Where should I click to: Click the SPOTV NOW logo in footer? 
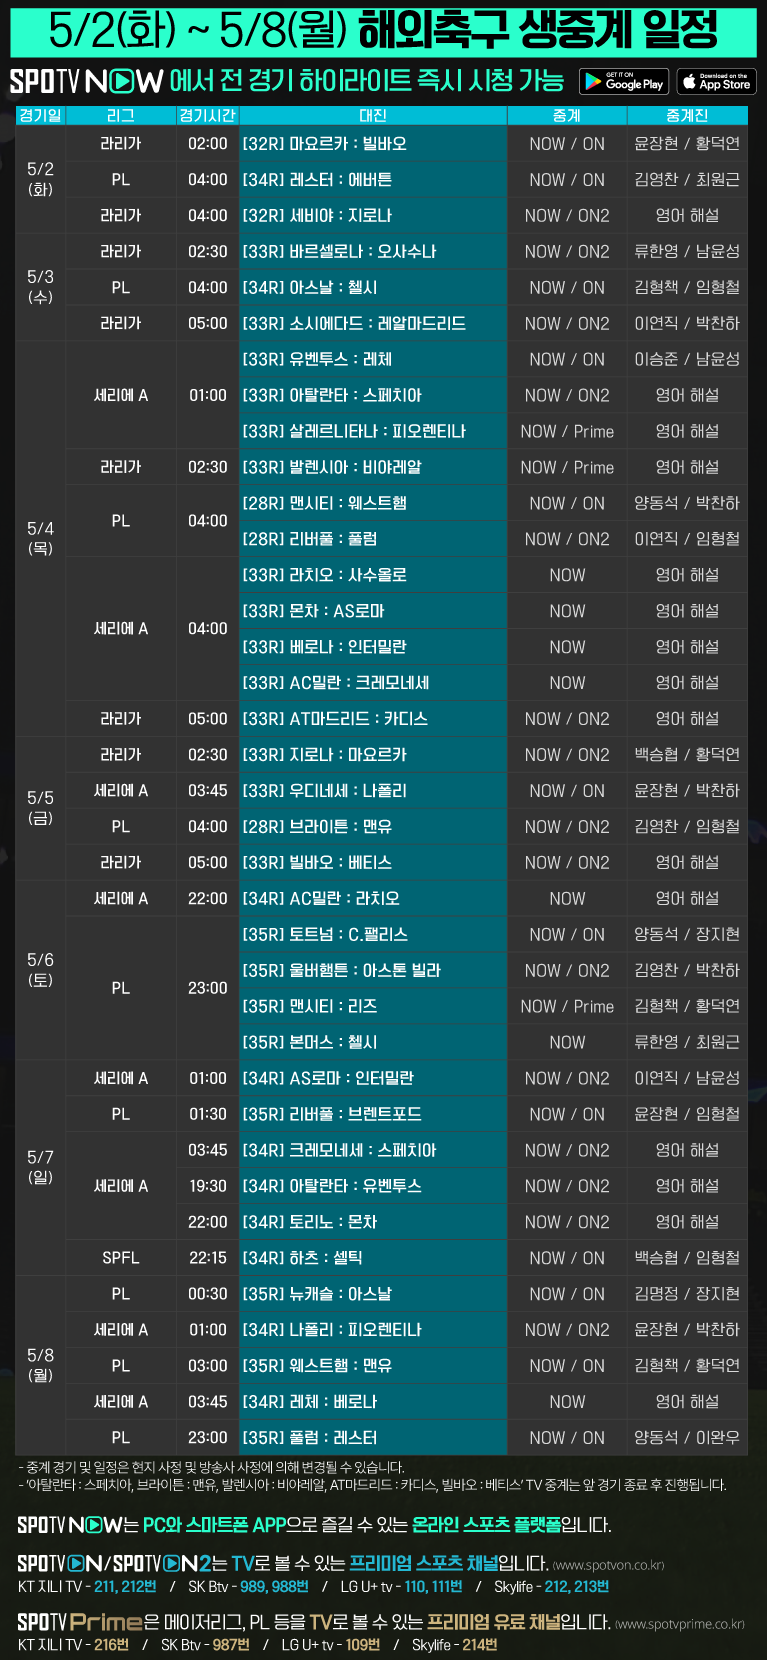[x=70, y=1525]
